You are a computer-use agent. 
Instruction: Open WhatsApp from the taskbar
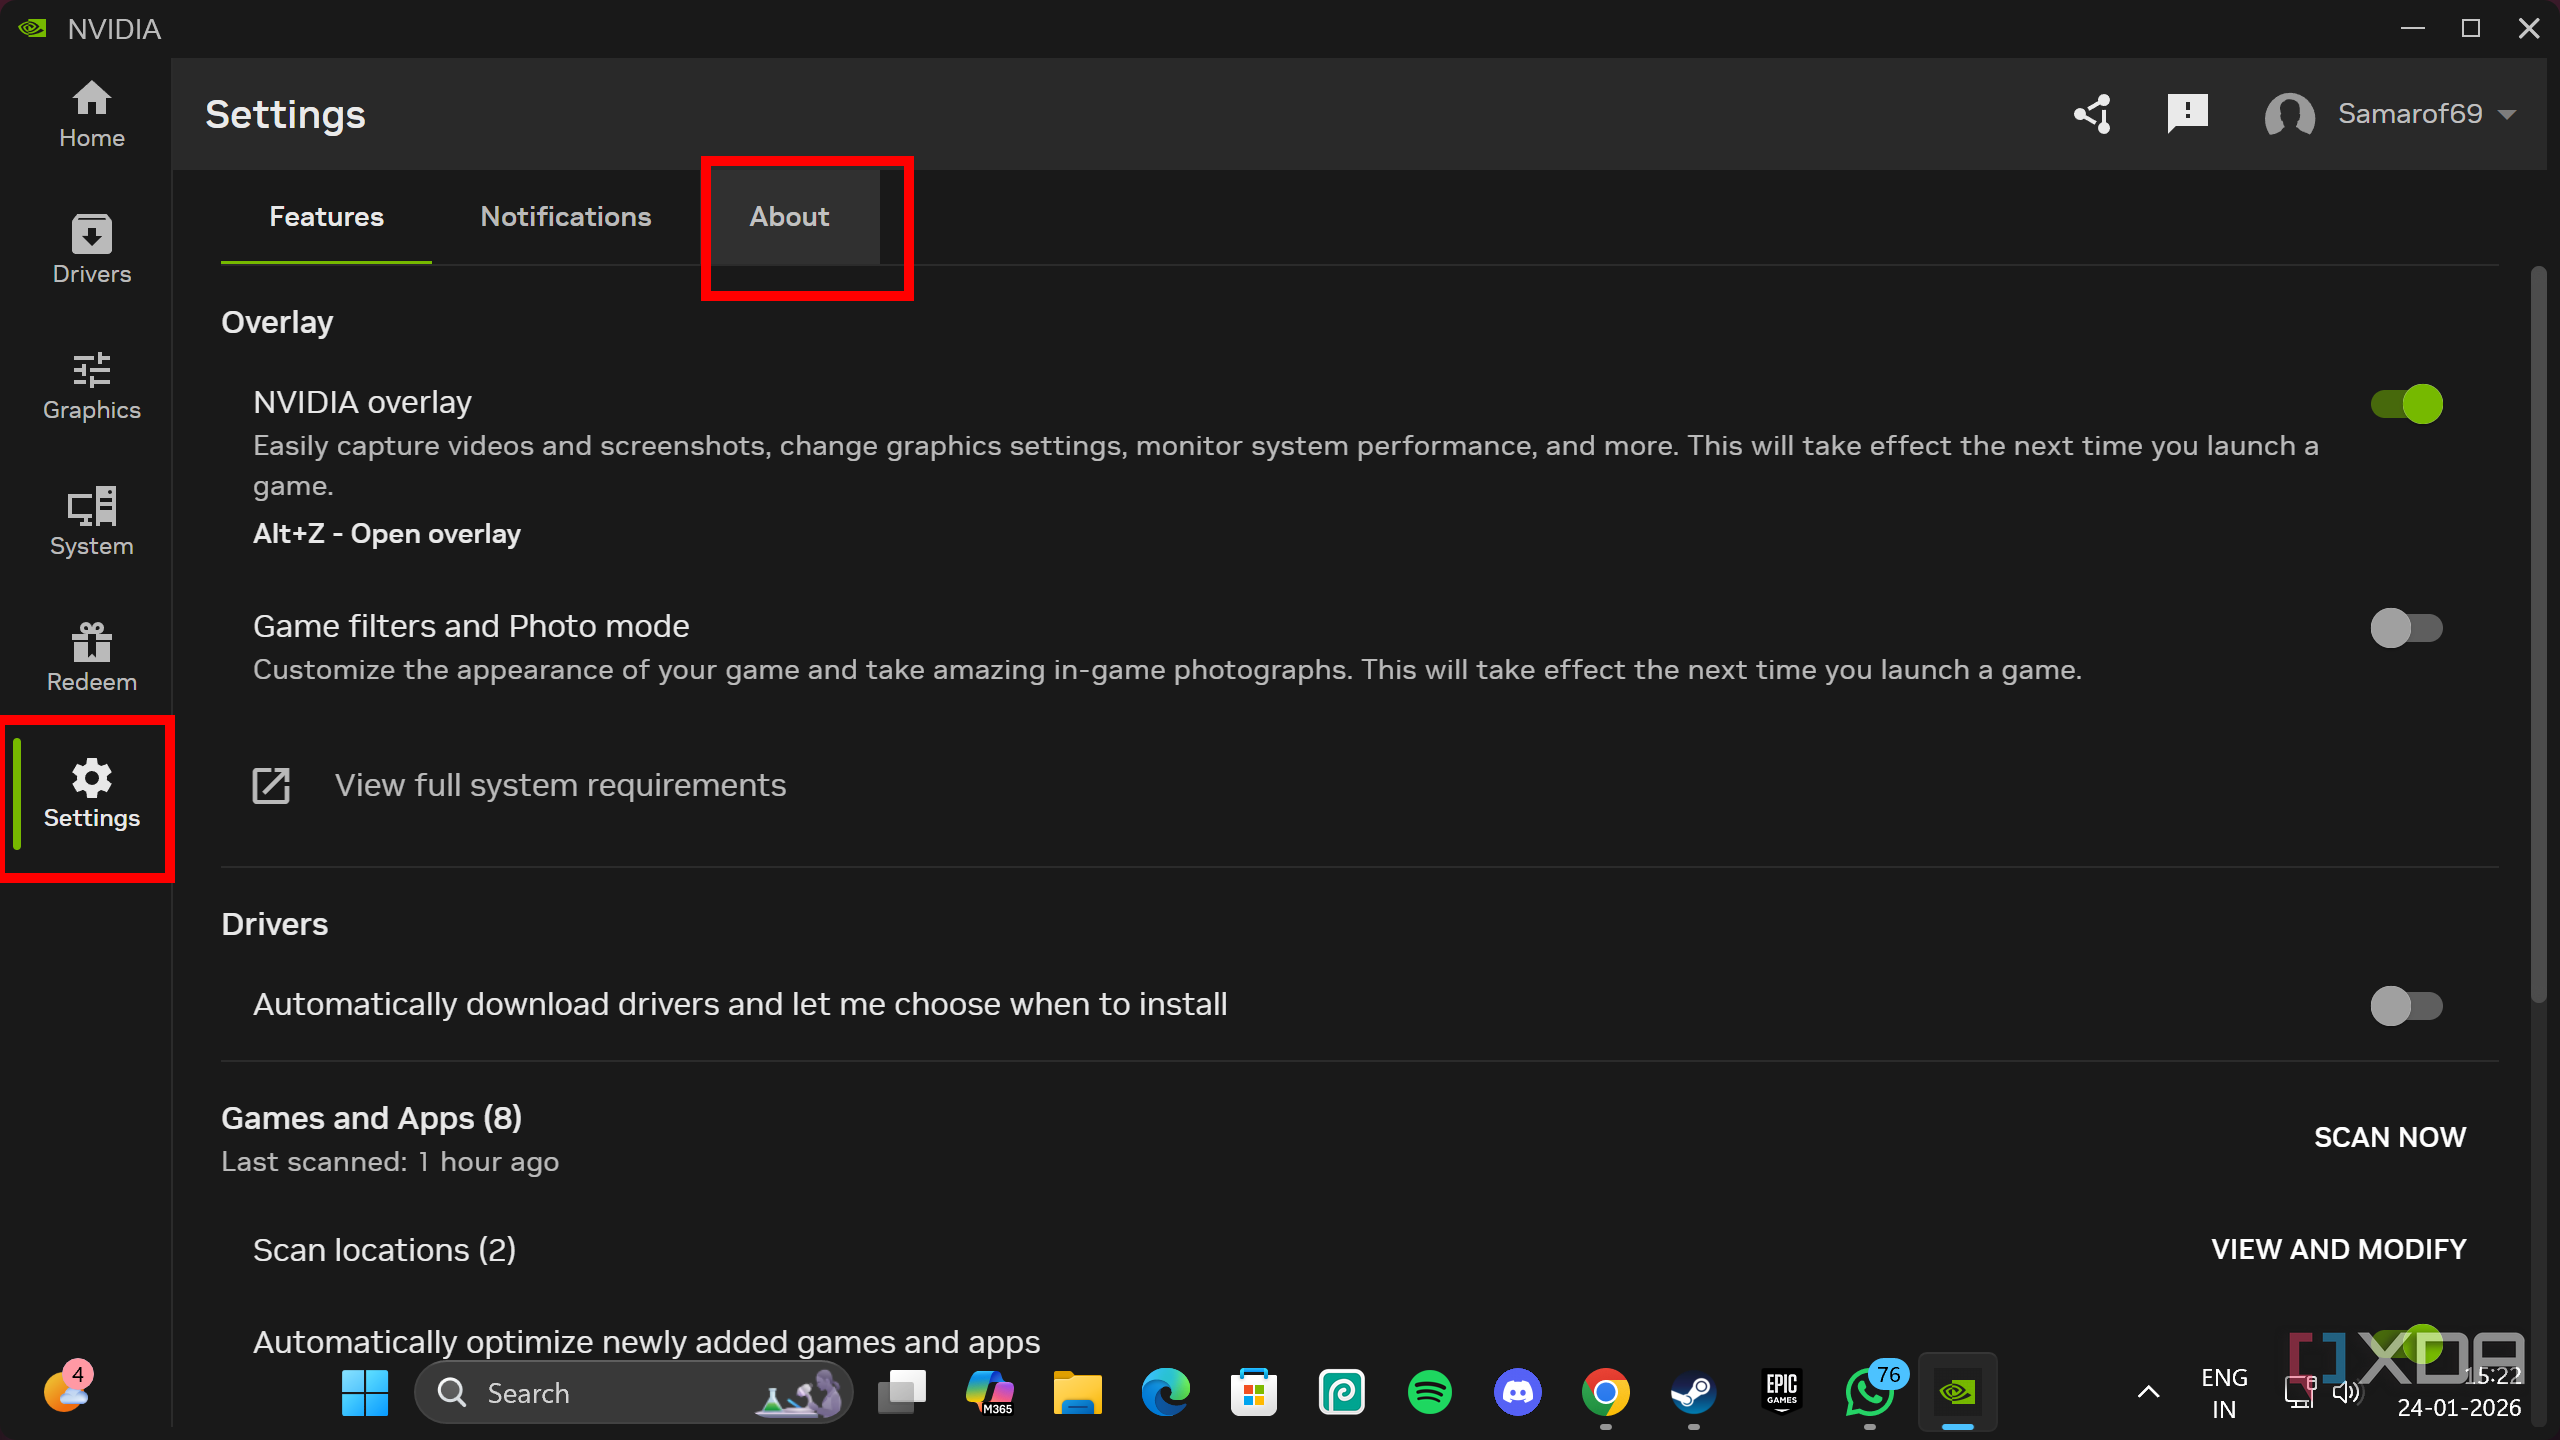click(1869, 1392)
